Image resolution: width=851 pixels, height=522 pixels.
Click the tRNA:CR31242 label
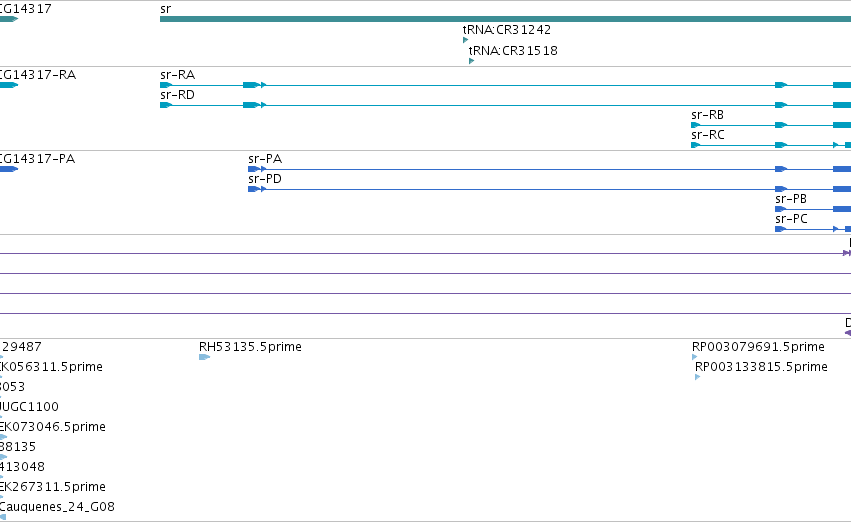[x=506, y=30]
